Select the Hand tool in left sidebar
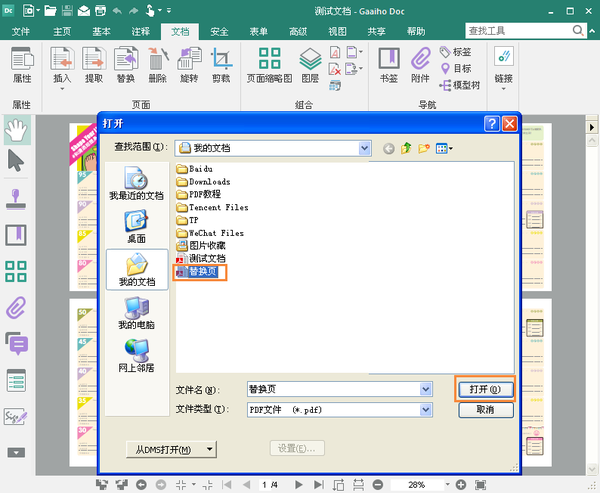600x493 pixels. [x=16, y=129]
